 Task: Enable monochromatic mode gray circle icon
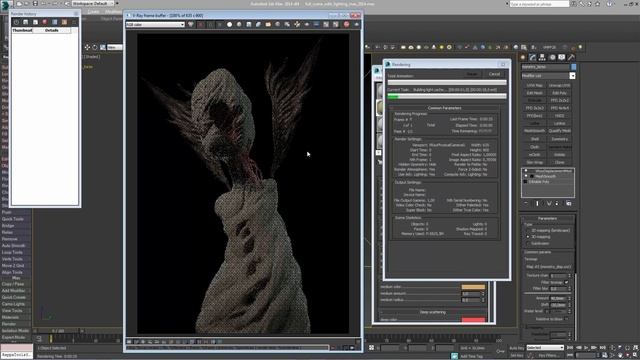click(x=239, y=24)
